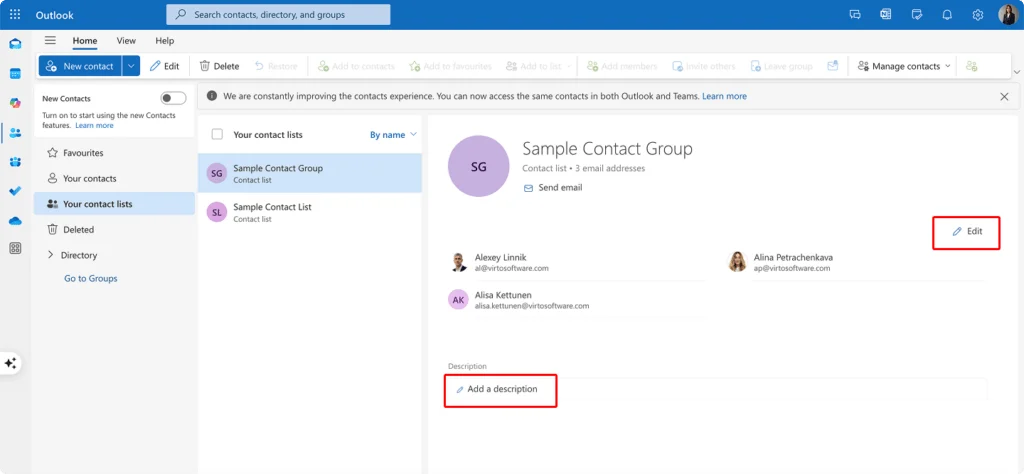Click Invite others in toolbar
The width and height of the screenshot is (1024, 474).
704,66
